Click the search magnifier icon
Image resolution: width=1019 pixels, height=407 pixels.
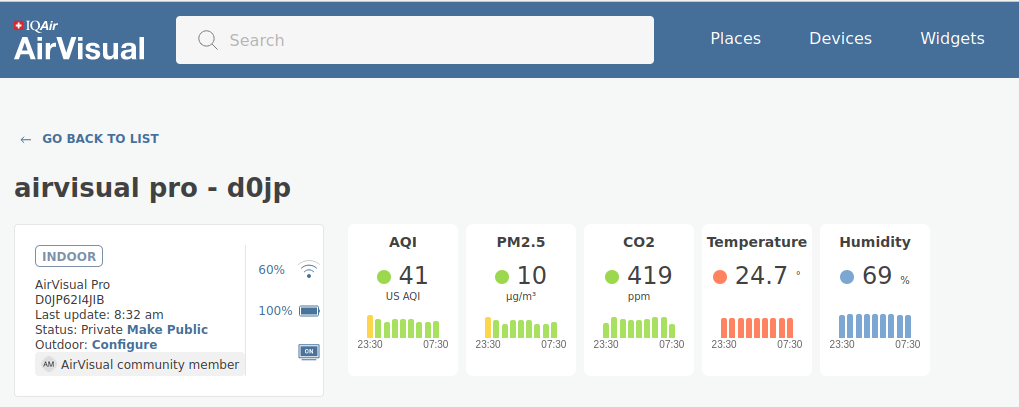click(208, 40)
